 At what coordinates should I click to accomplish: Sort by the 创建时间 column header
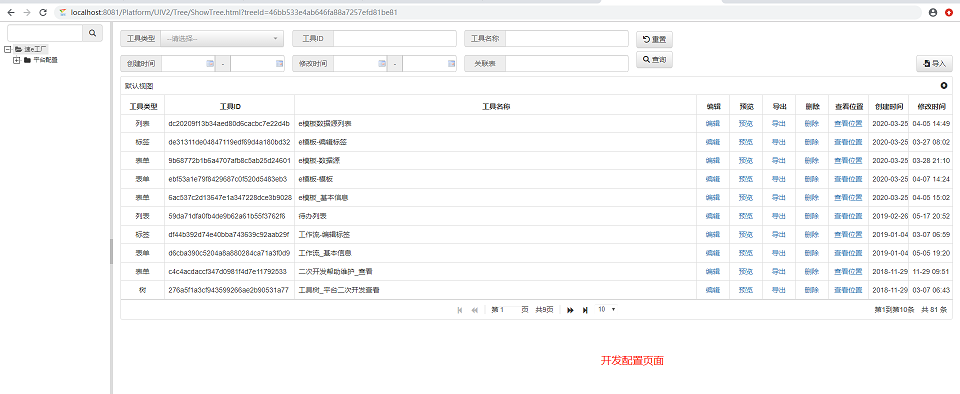[888, 106]
